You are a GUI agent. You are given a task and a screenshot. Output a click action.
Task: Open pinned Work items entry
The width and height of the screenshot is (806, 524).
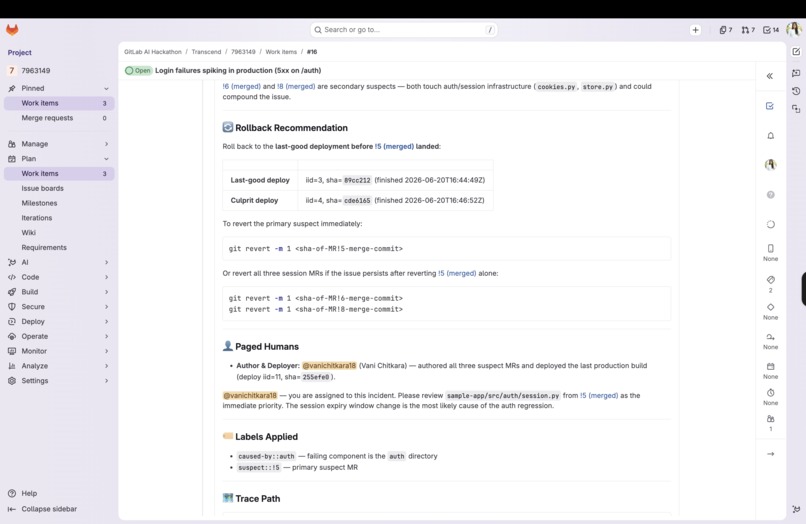pos(59,103)
